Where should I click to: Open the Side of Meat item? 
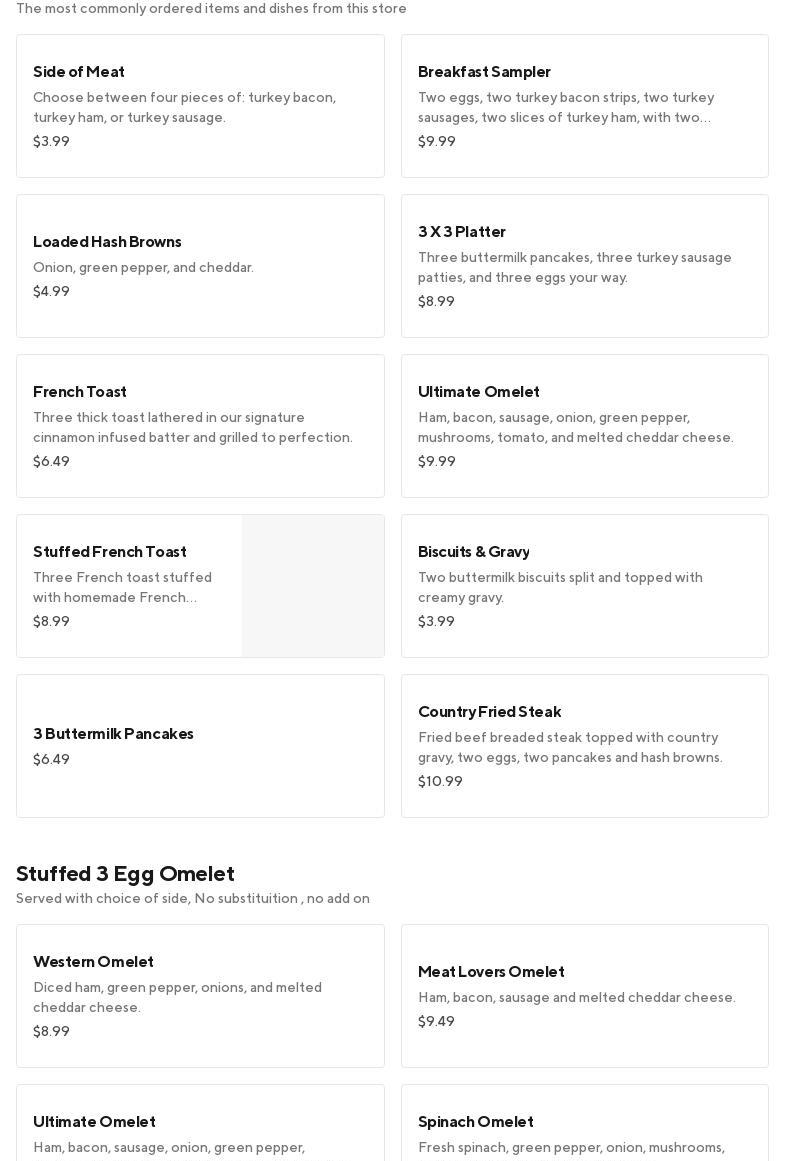click(200, 106)
